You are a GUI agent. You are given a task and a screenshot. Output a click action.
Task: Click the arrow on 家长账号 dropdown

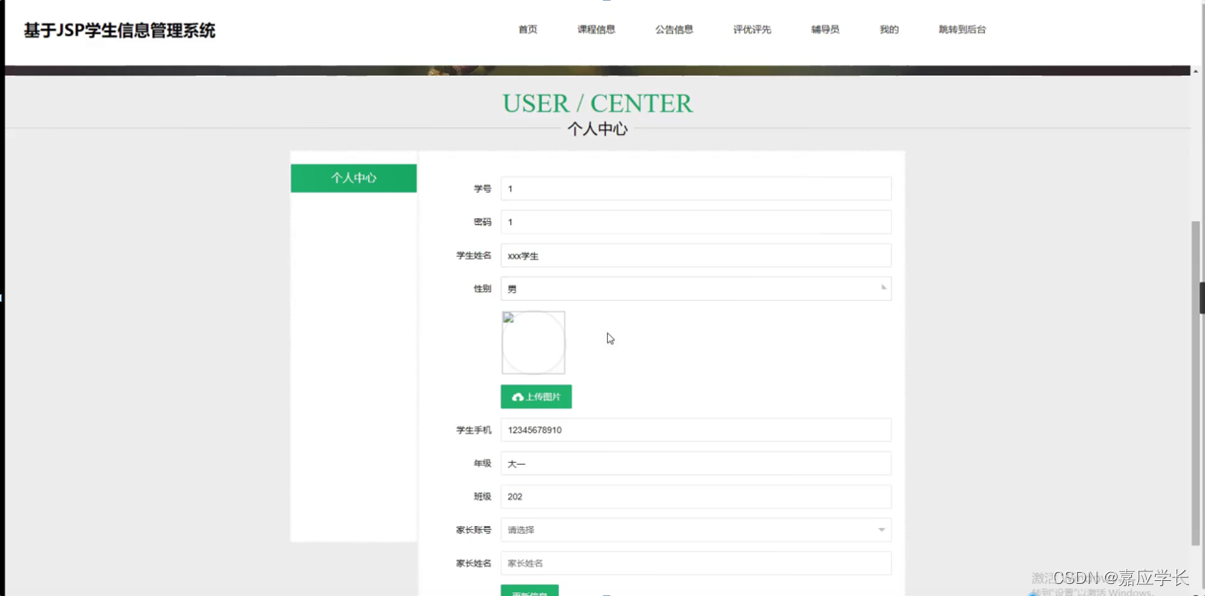(x=881, y=530)
